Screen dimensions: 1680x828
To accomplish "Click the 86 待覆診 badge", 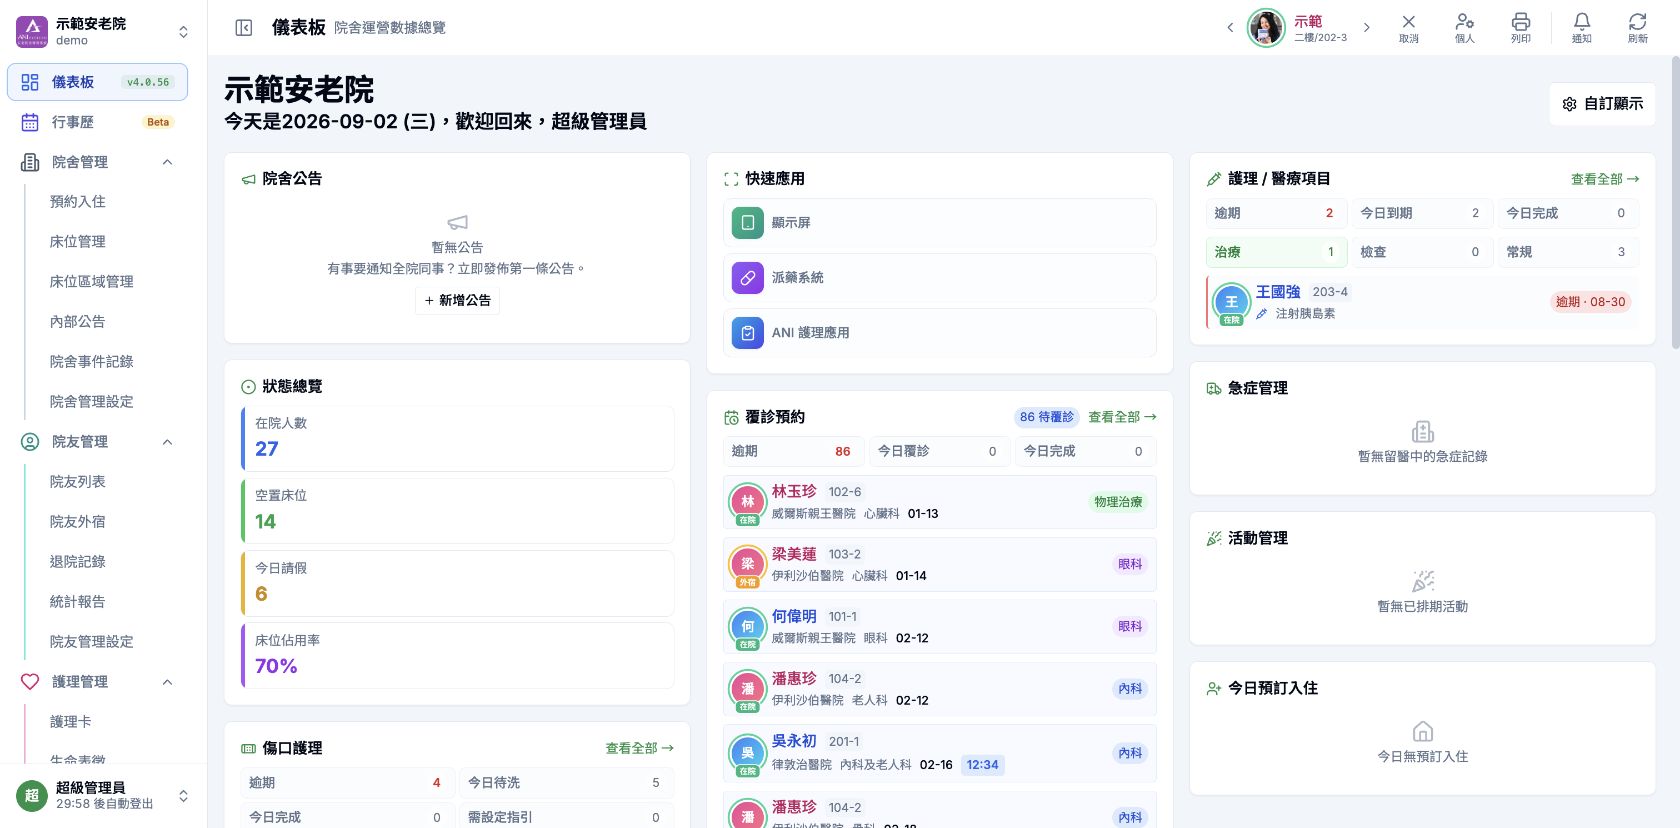I will coord(1047,417).
